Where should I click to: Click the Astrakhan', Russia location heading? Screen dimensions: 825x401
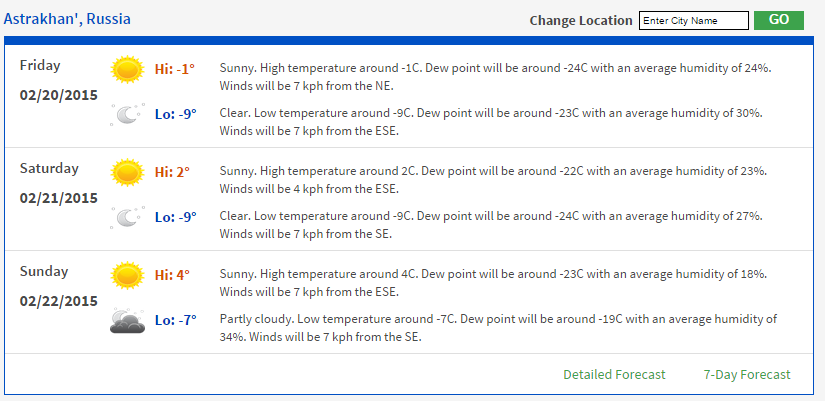point(67,19)
